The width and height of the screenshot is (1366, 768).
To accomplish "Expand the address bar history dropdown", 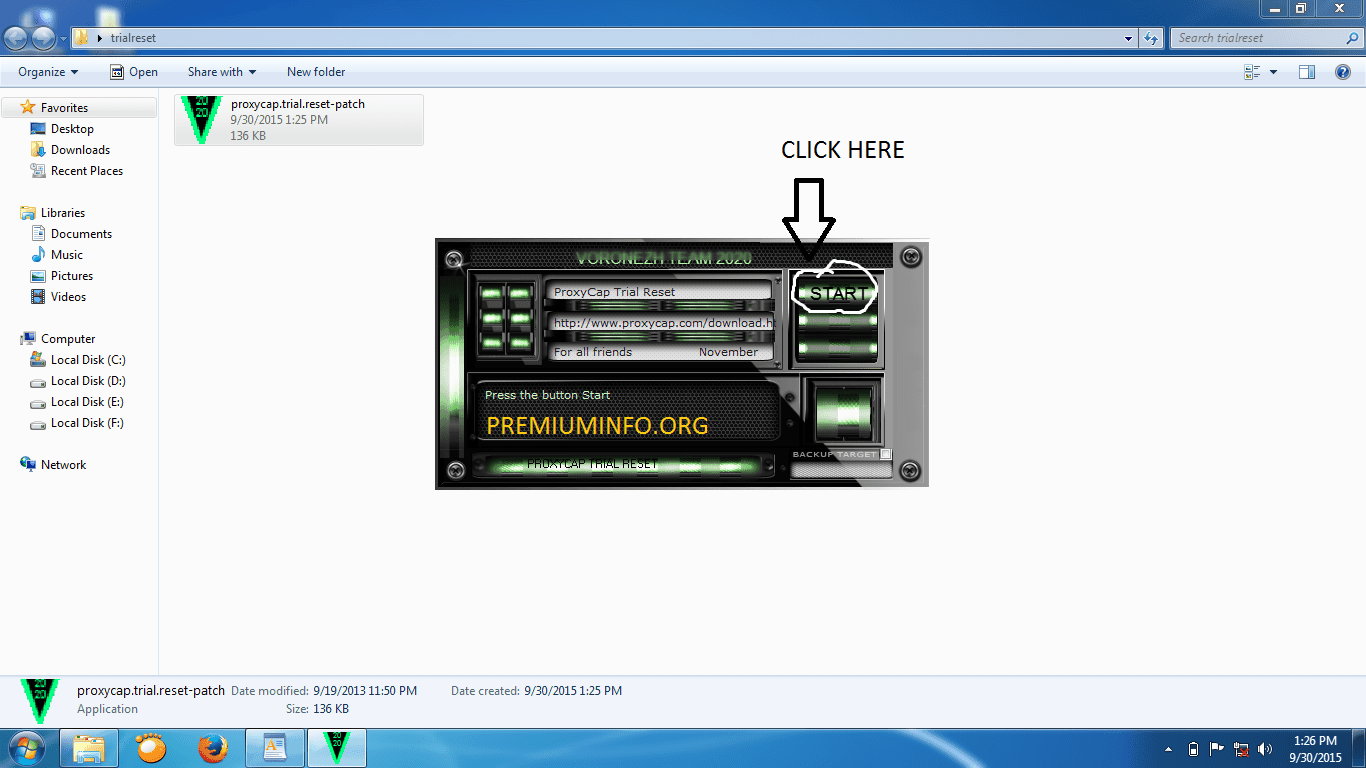I will (1128, 38).
